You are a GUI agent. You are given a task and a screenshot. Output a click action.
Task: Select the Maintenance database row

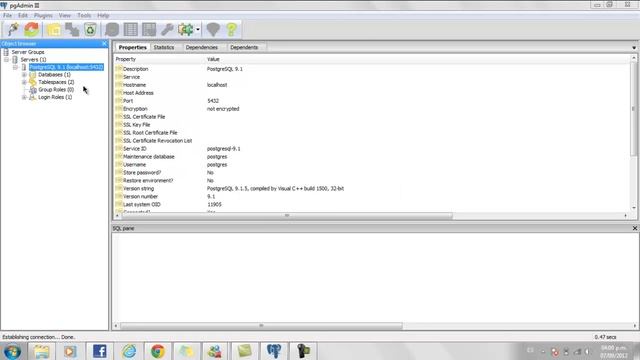(372, 157)
